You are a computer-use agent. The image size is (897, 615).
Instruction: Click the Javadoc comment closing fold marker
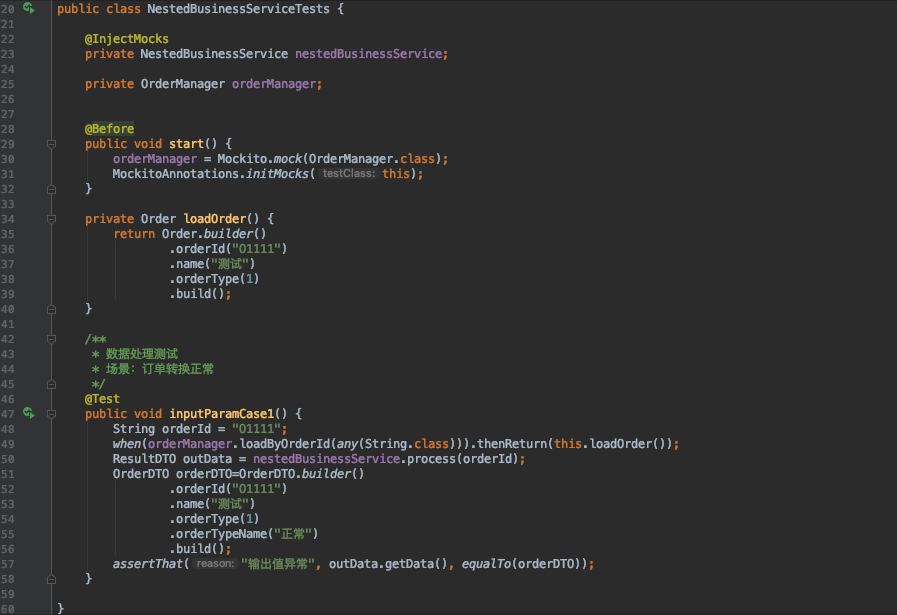tap(51, 384)
